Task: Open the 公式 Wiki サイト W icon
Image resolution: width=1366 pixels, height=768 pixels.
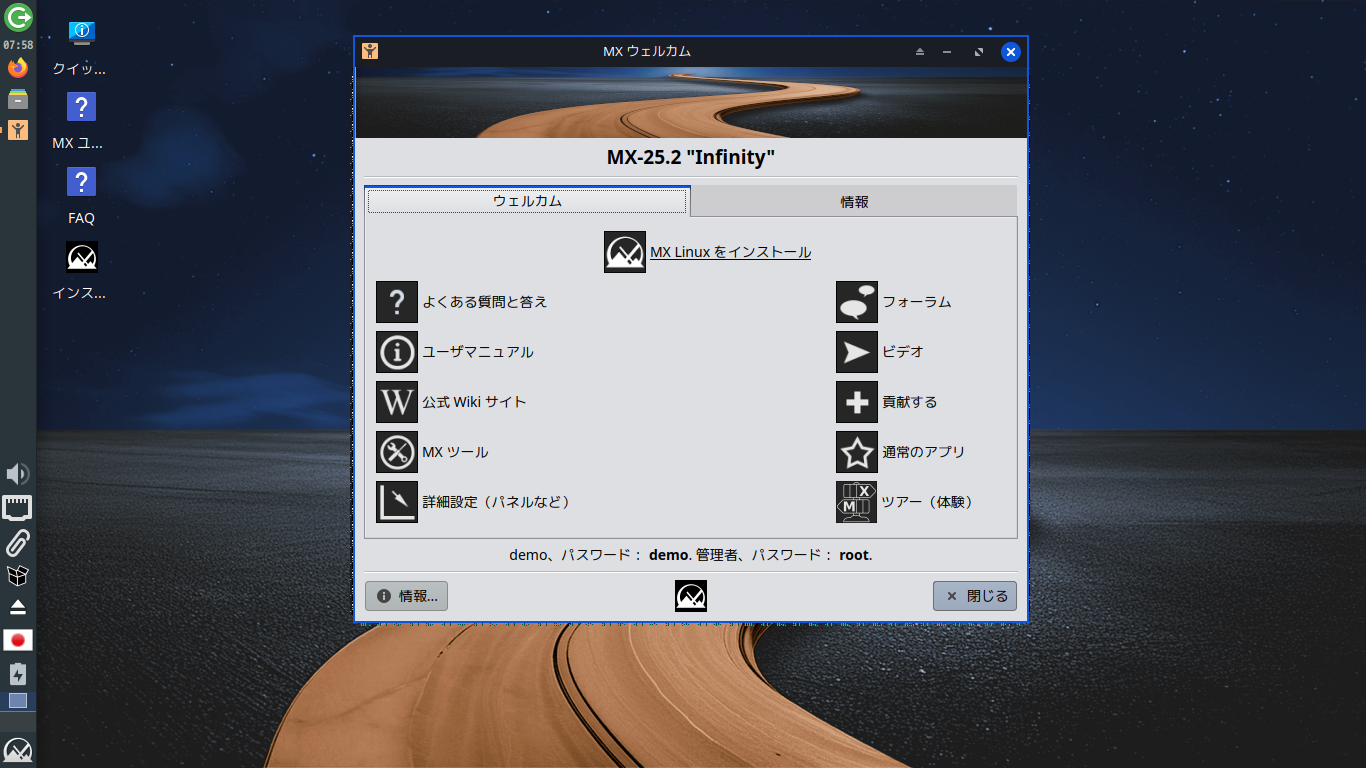Action: coord(397,402)
